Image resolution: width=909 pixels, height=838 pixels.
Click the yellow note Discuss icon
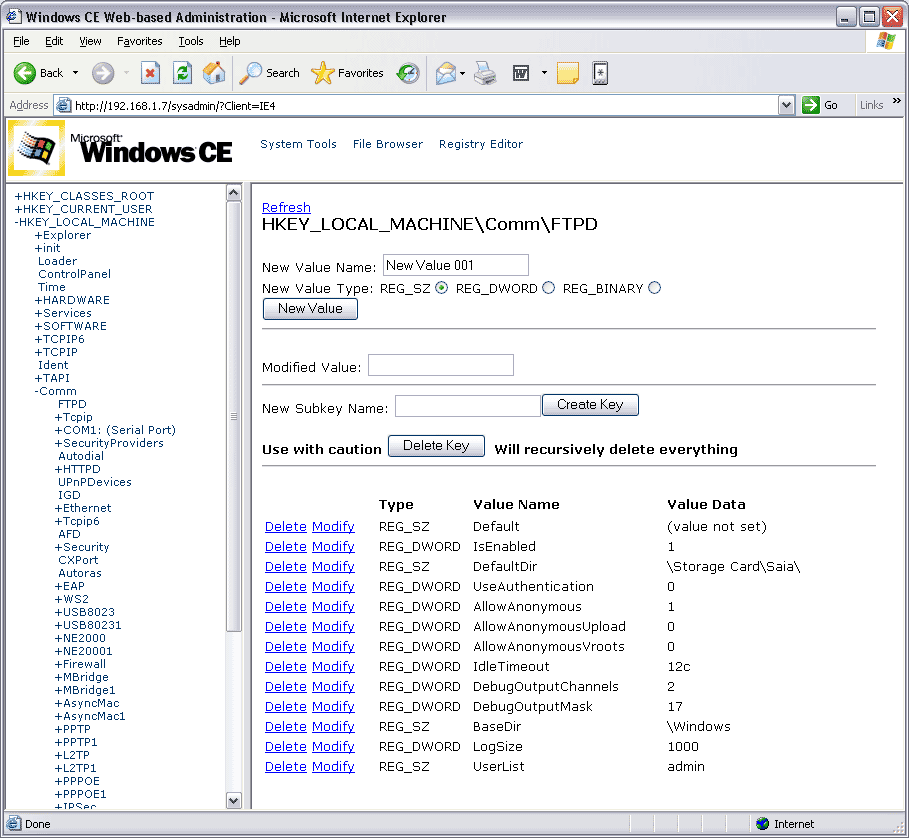click(568, 73)
